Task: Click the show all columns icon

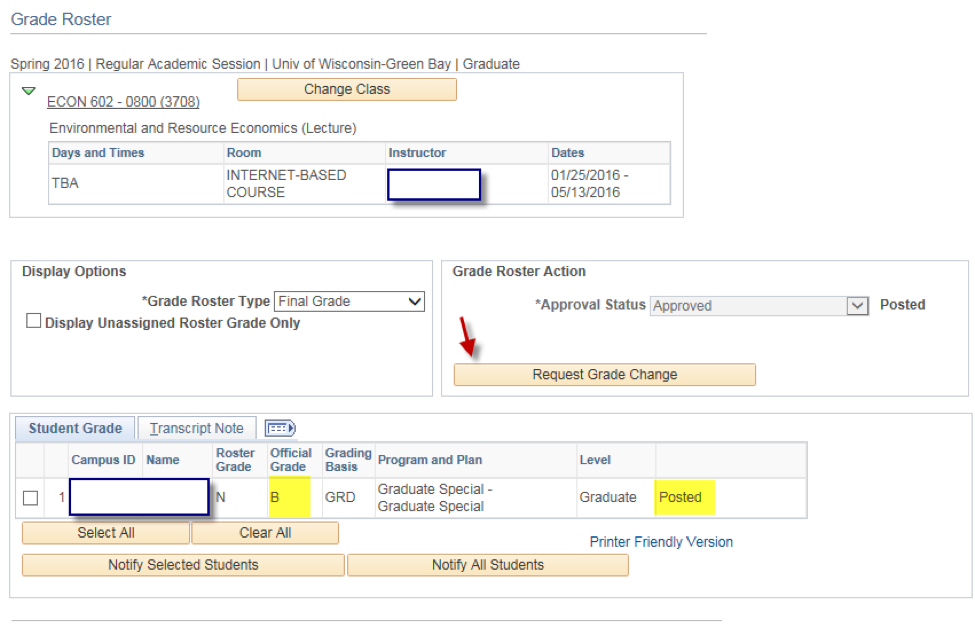Action: (x=280, y=429)
